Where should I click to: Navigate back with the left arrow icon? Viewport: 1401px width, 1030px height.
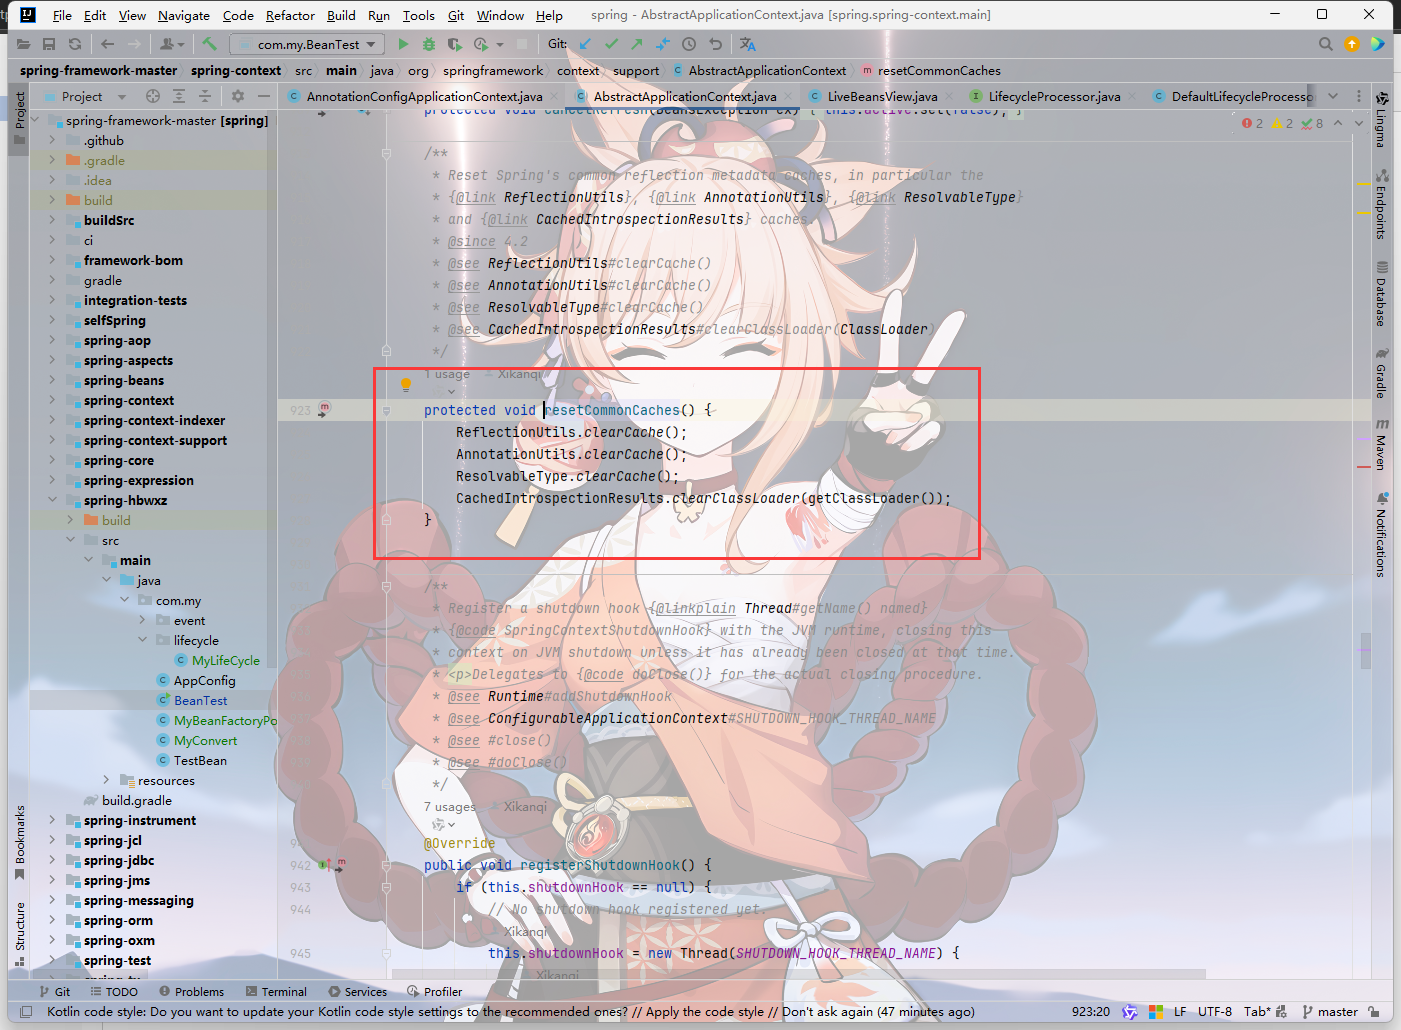click(x=107, y=44)
